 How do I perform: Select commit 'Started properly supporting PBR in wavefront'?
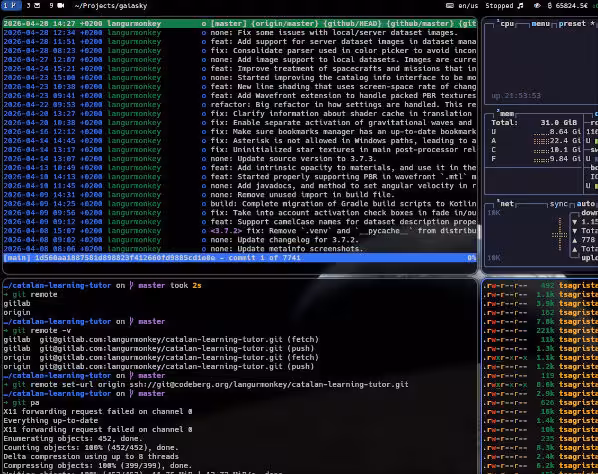(240, 177)
